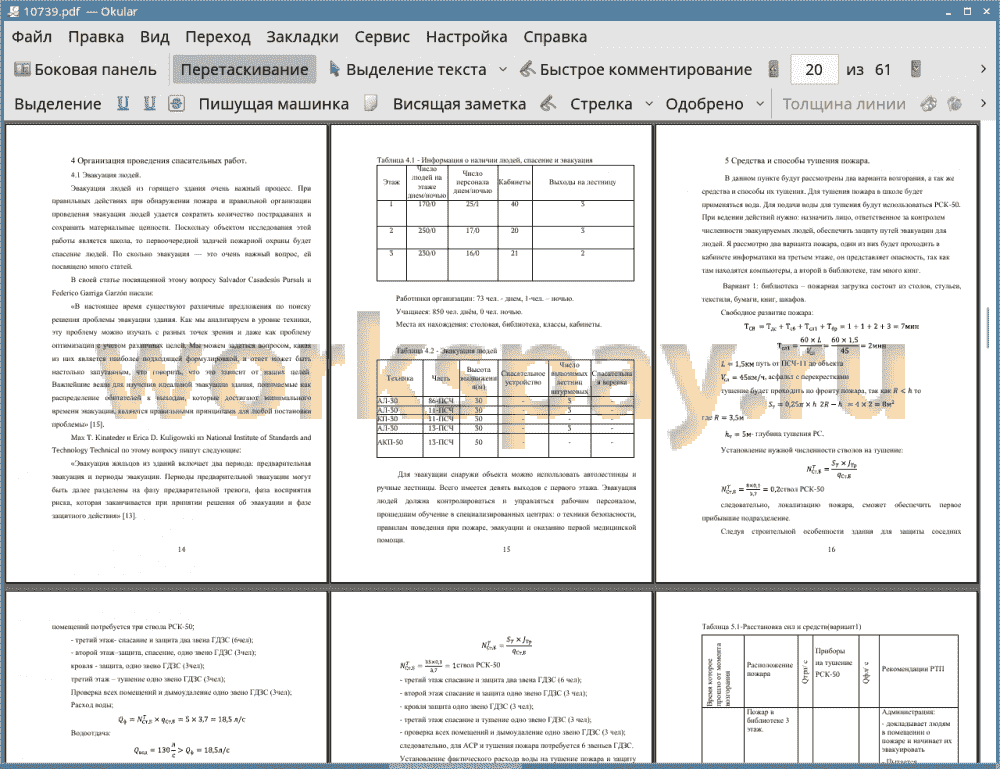Open the Закладки menu

click(x=302, y=37)
